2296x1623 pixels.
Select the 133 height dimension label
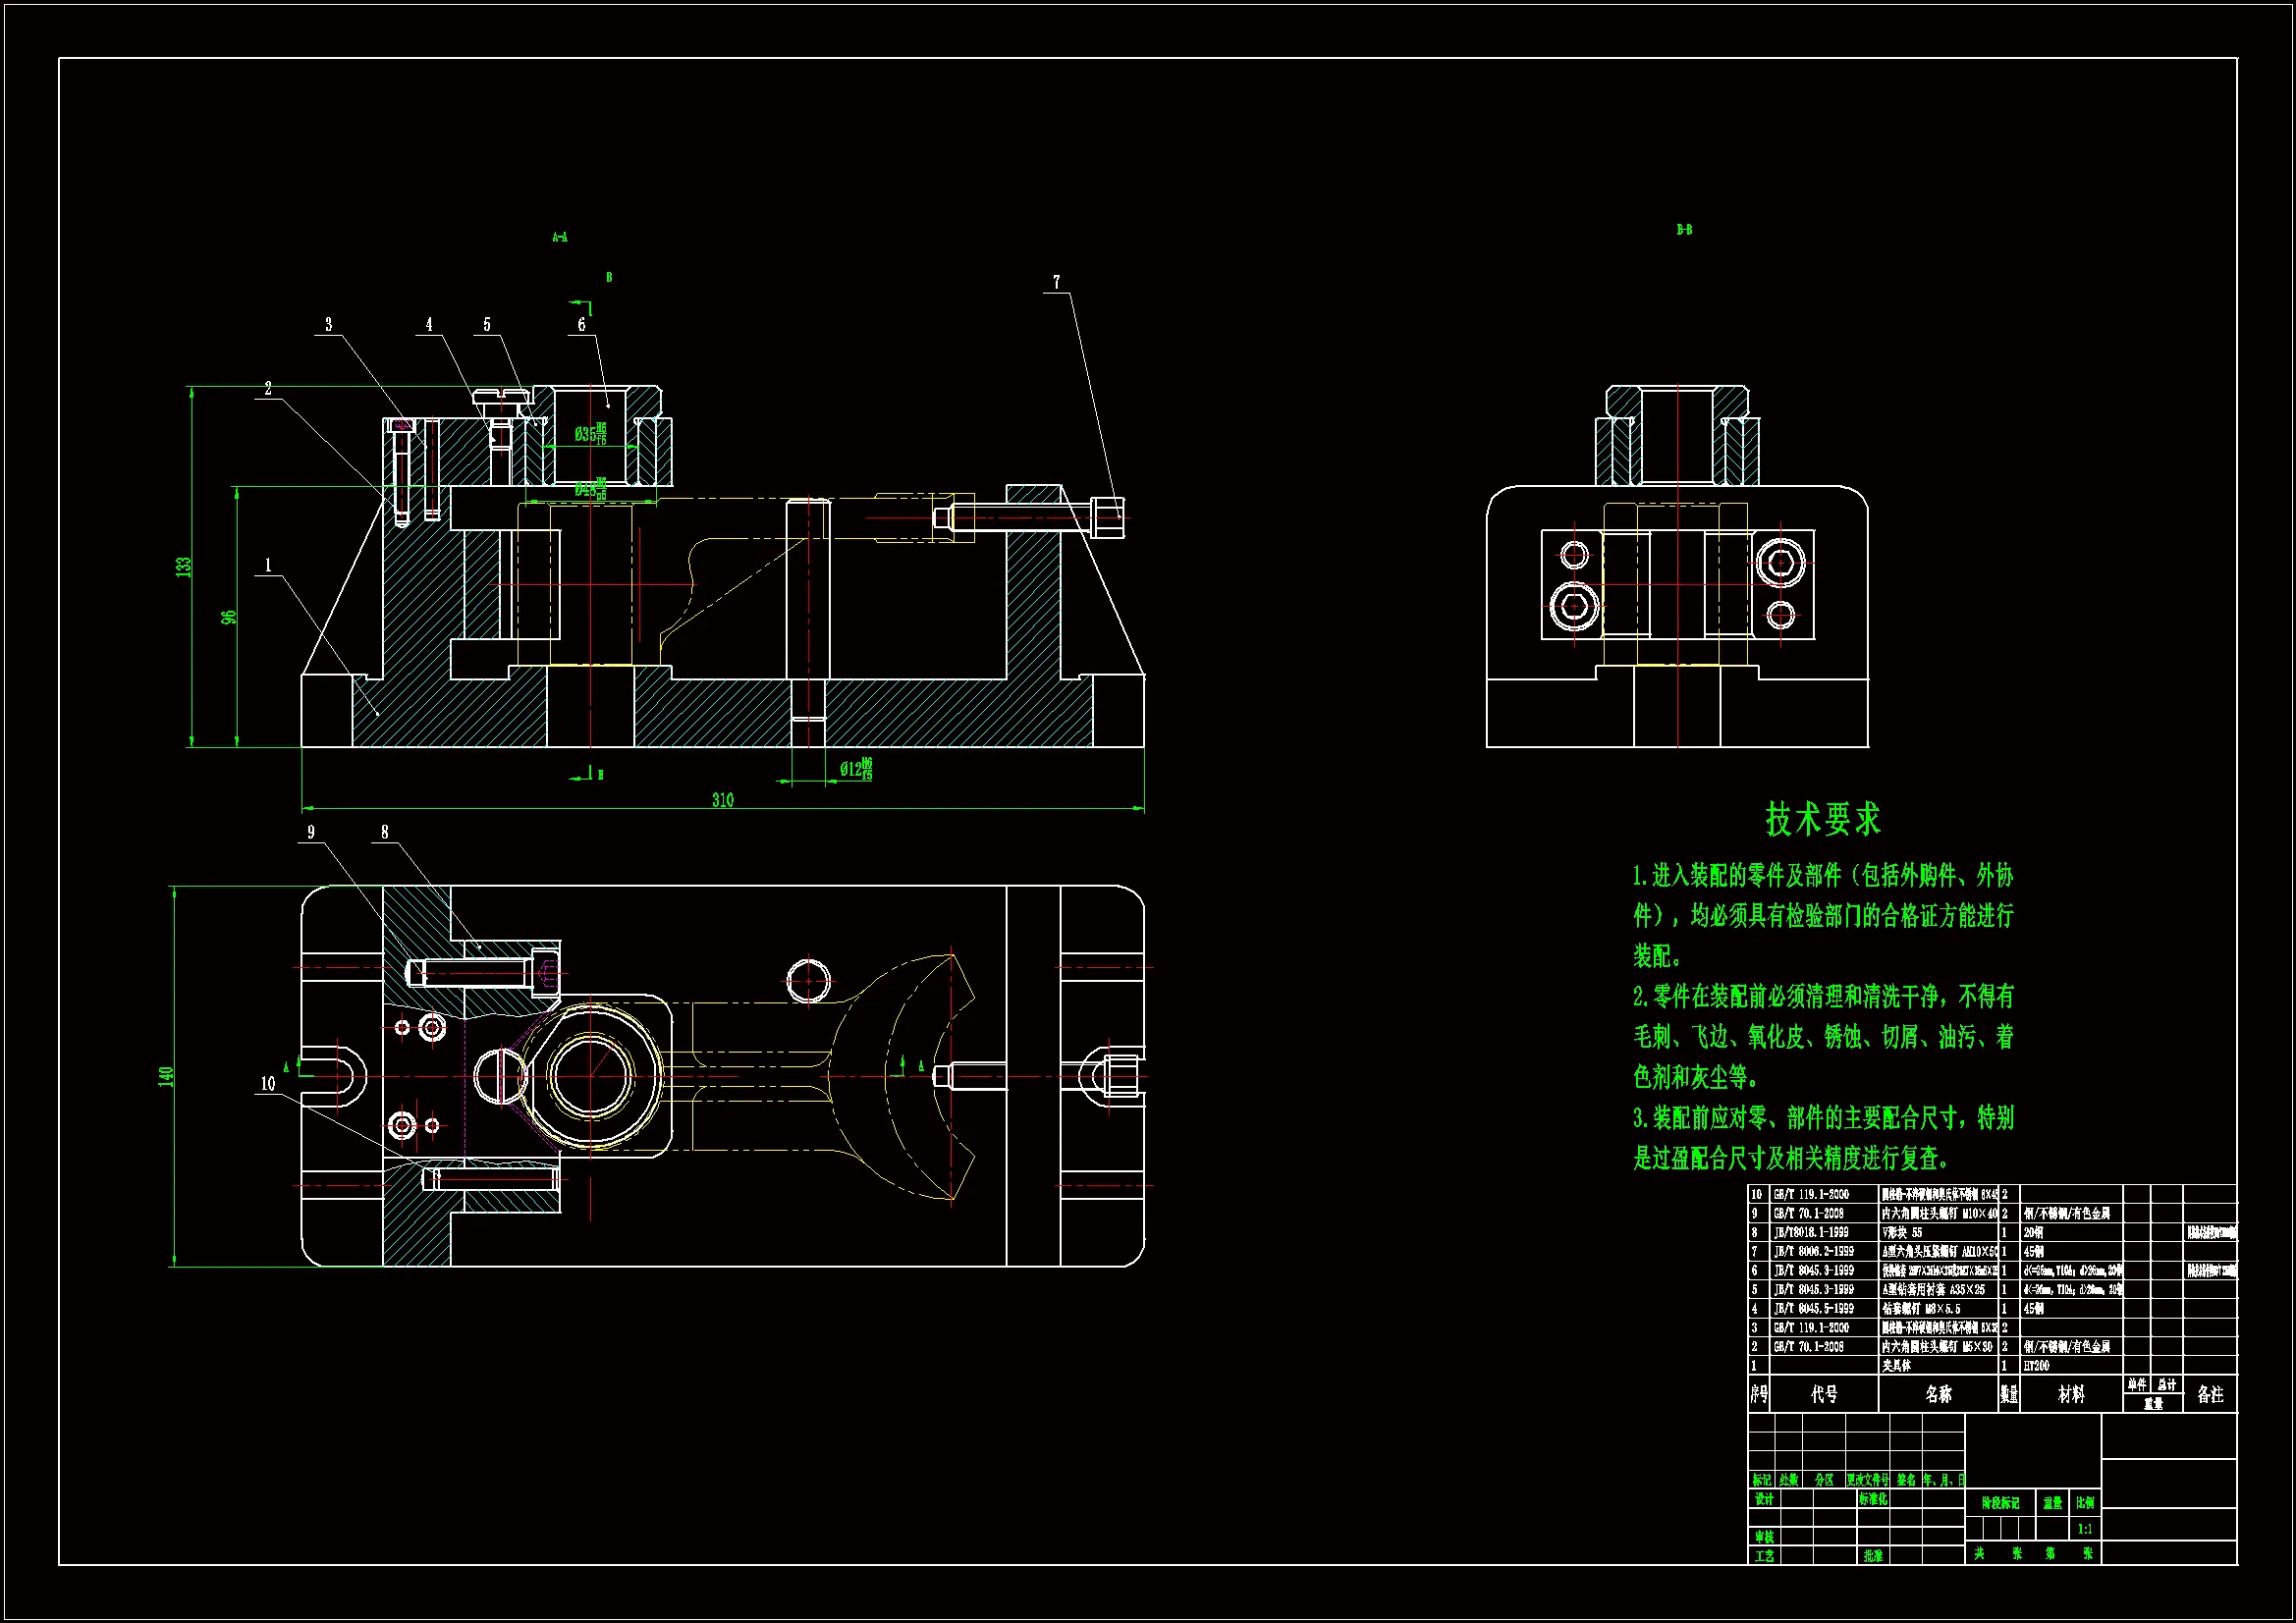183,566
